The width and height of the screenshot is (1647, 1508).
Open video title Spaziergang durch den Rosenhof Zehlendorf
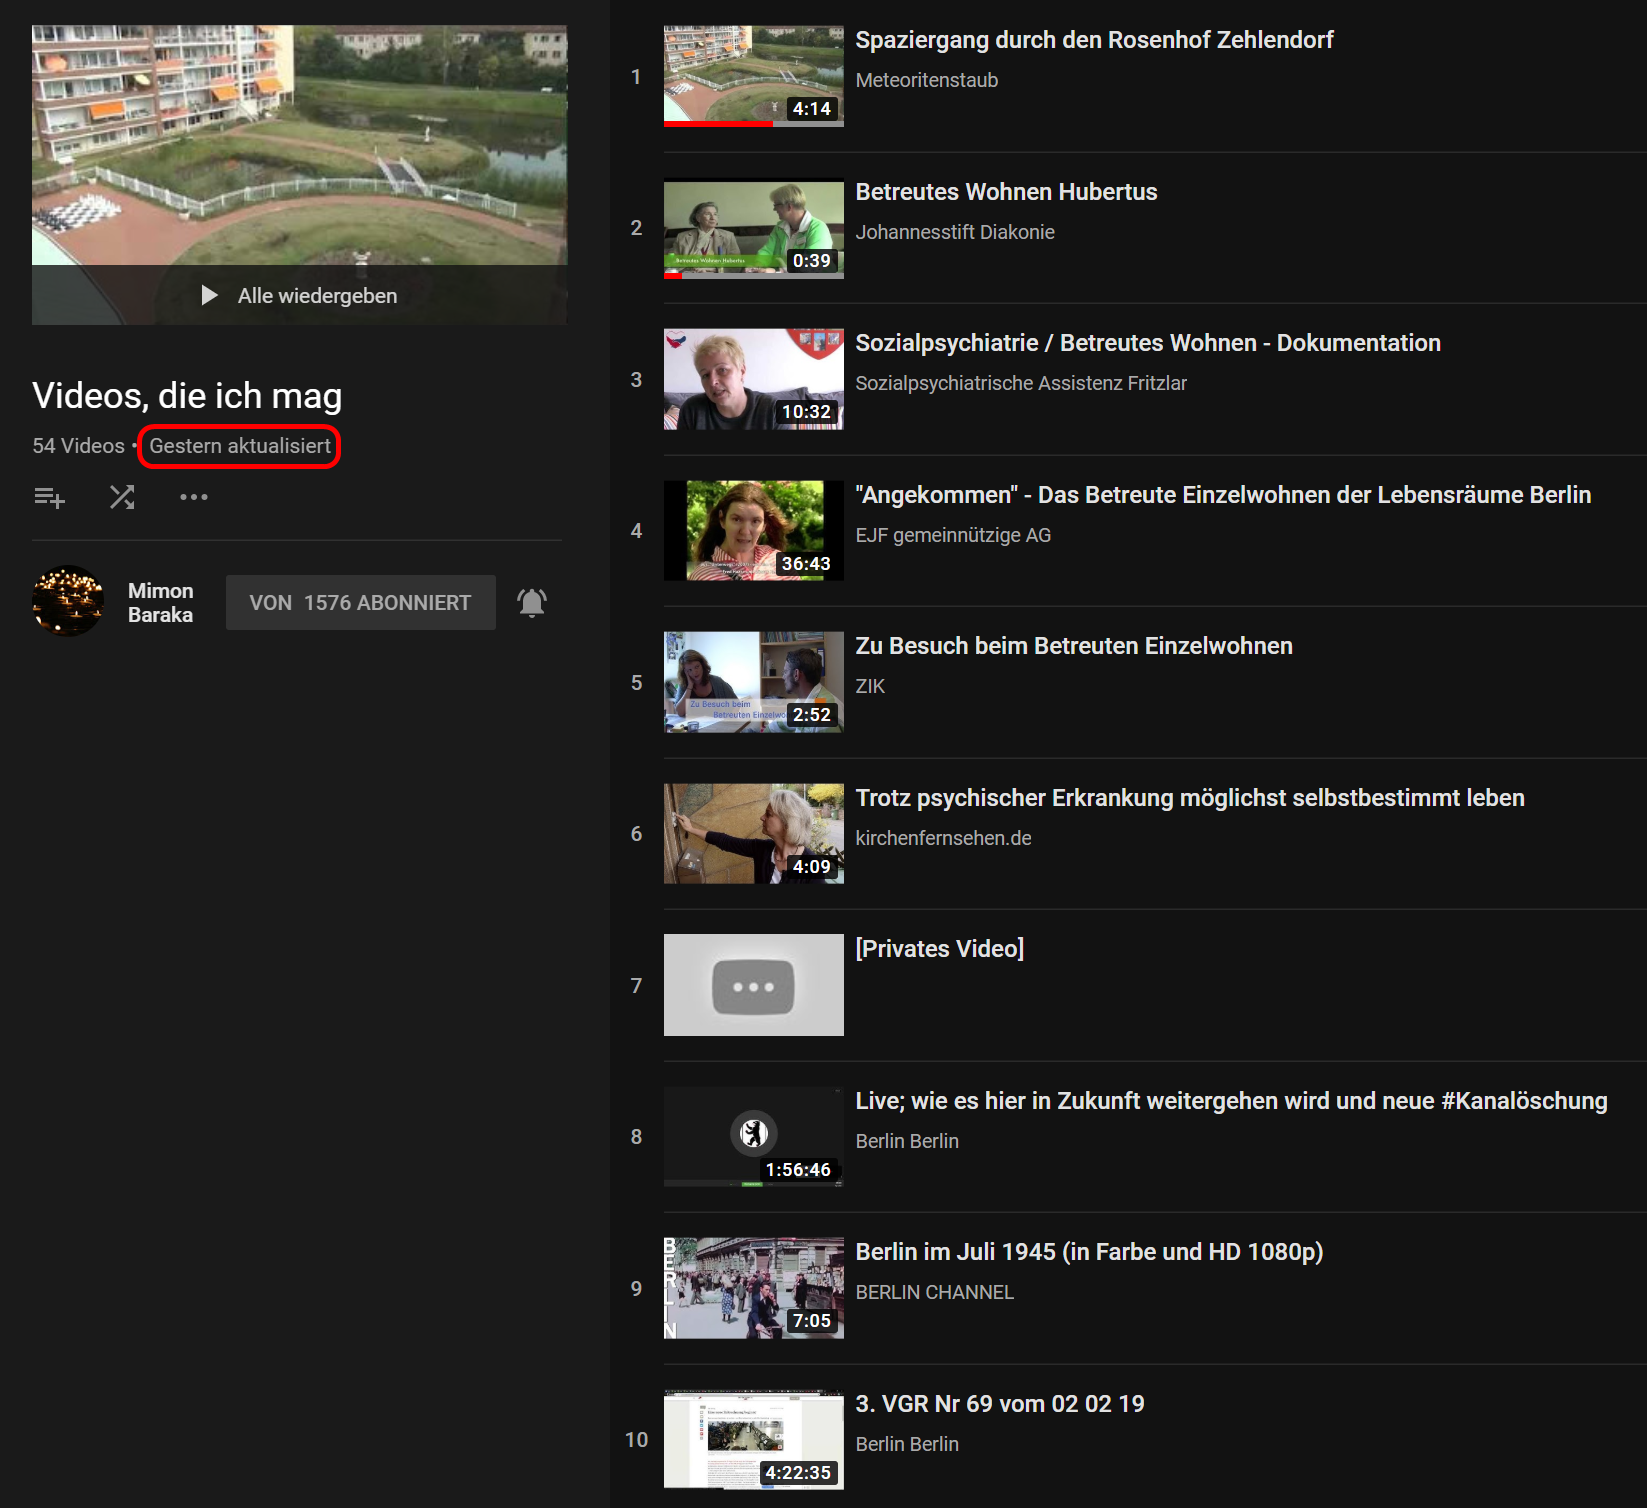coord(1095,40)
